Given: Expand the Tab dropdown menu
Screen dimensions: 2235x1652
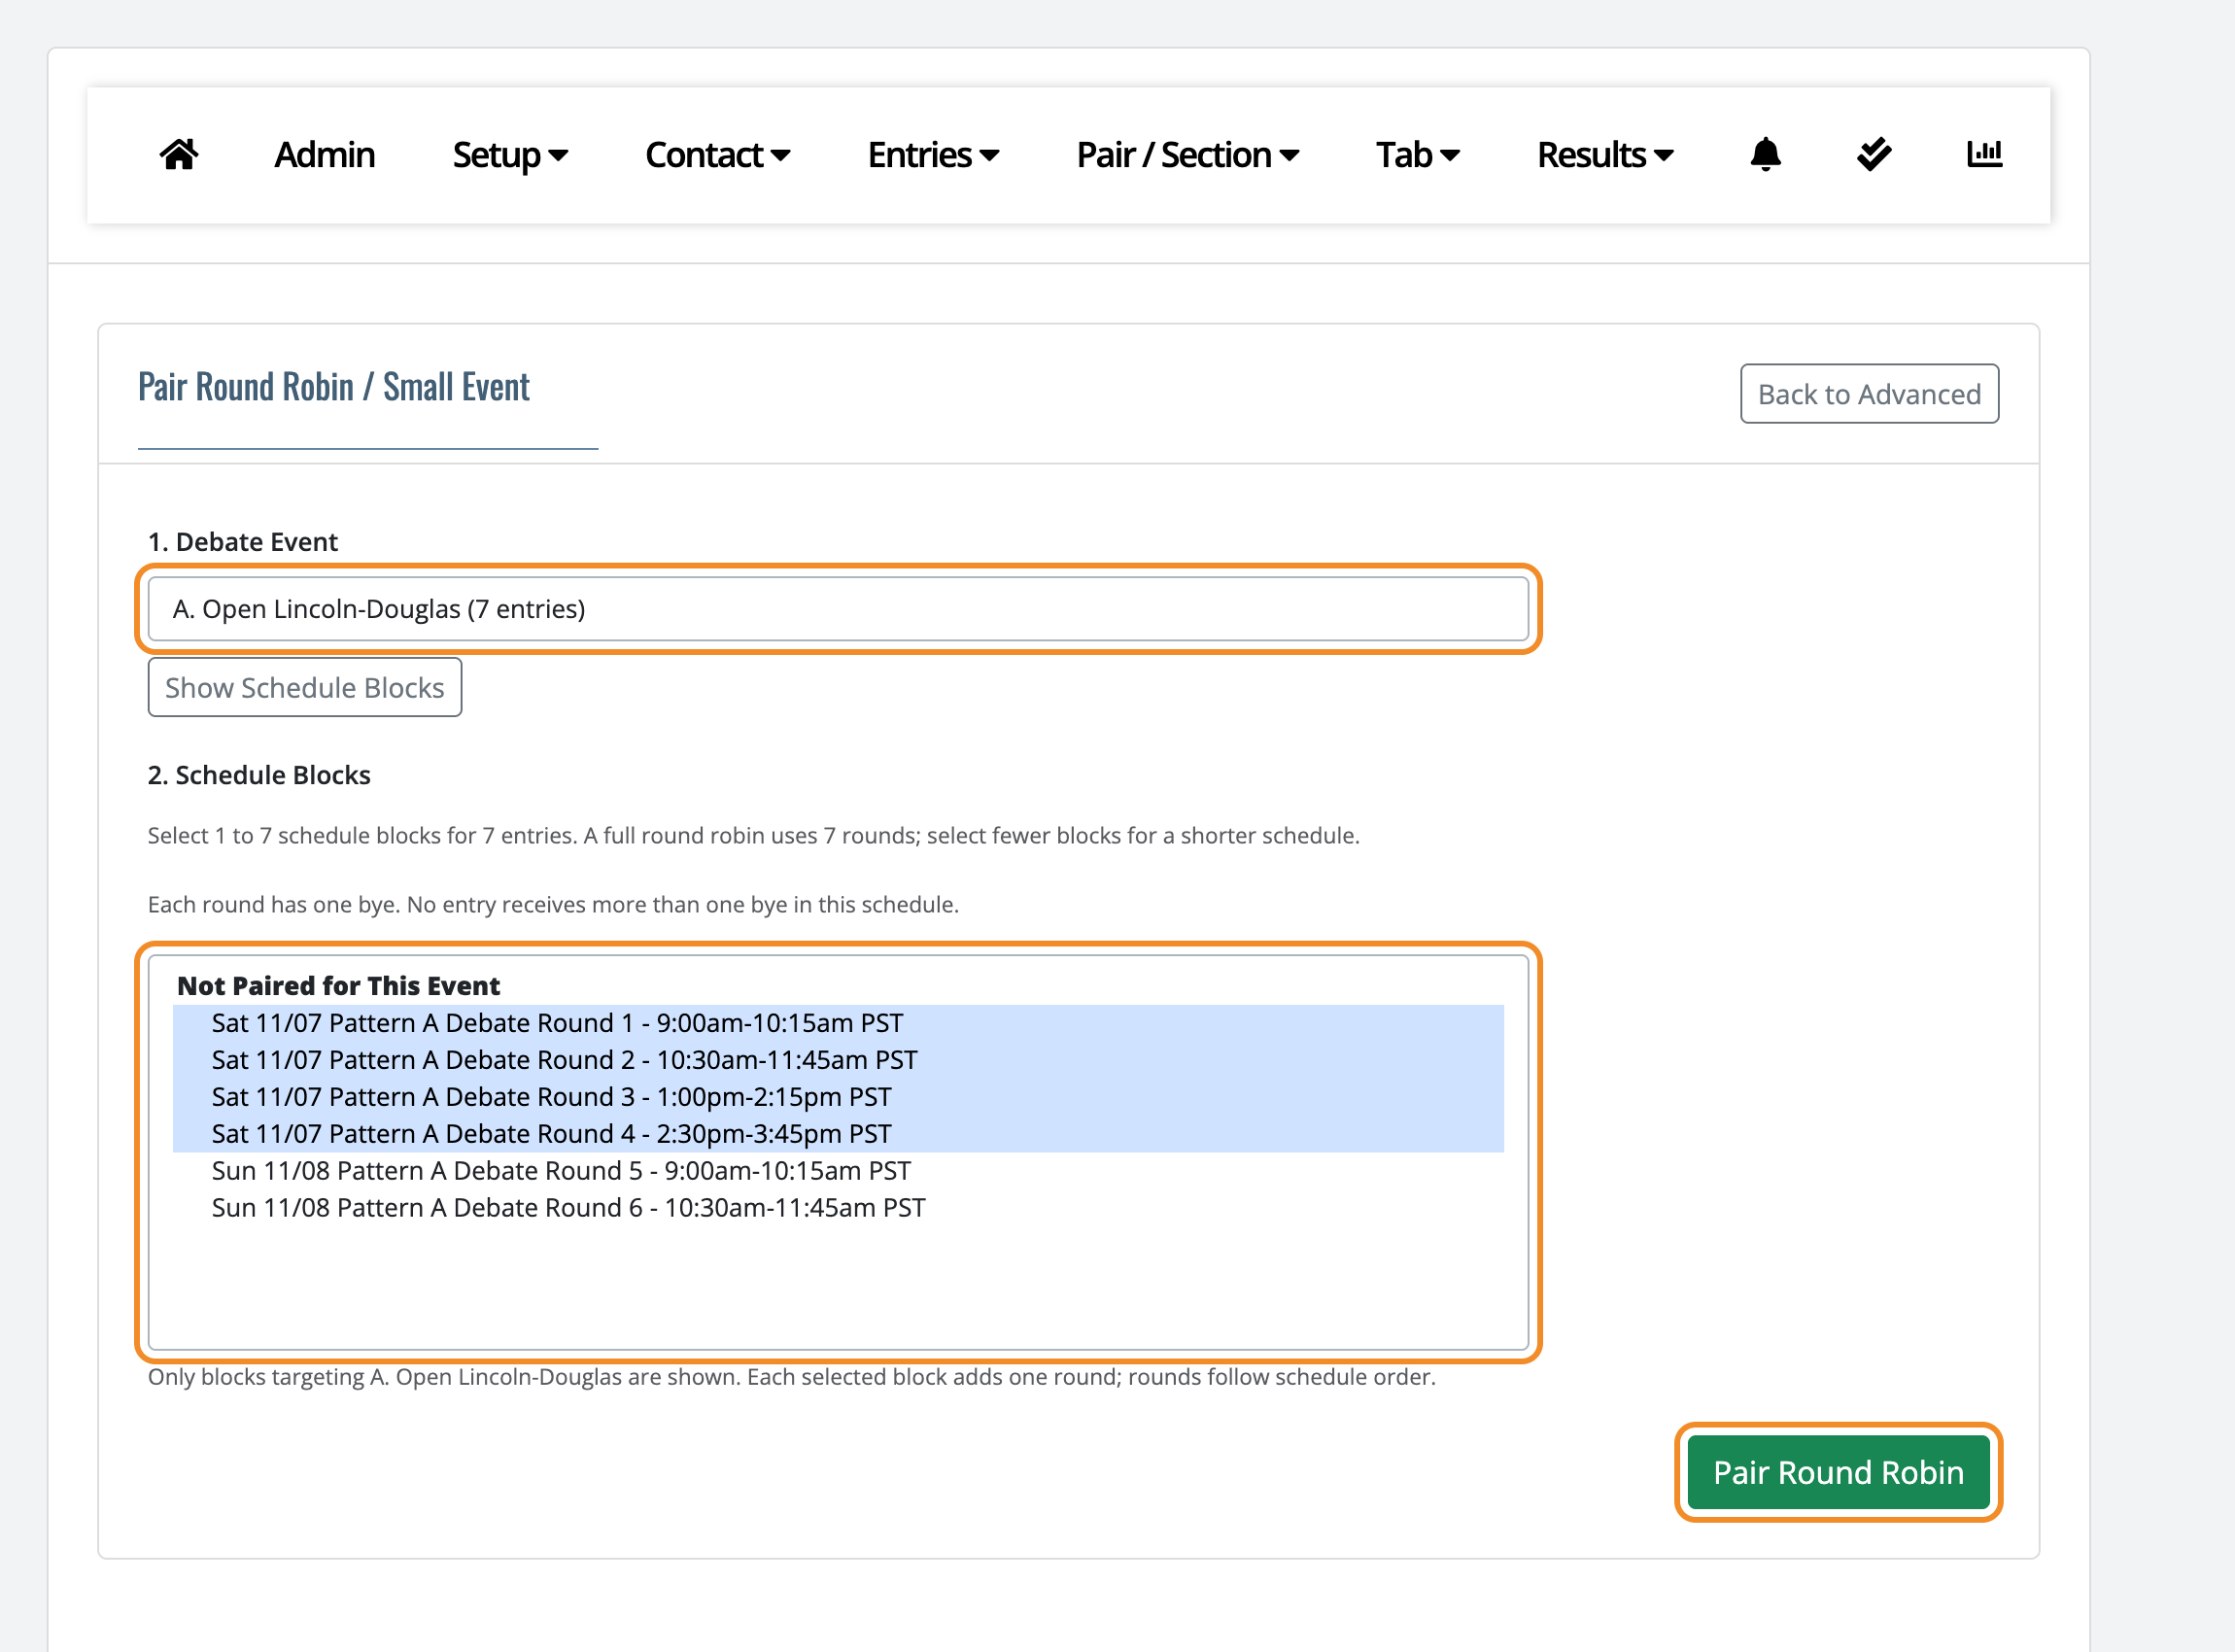Looking at the screenshot, I should click(1417, 155).
